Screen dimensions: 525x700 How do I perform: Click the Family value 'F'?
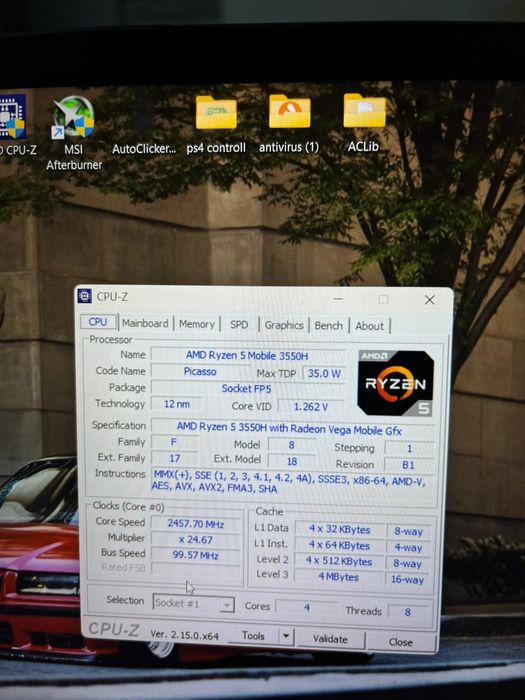174,442
